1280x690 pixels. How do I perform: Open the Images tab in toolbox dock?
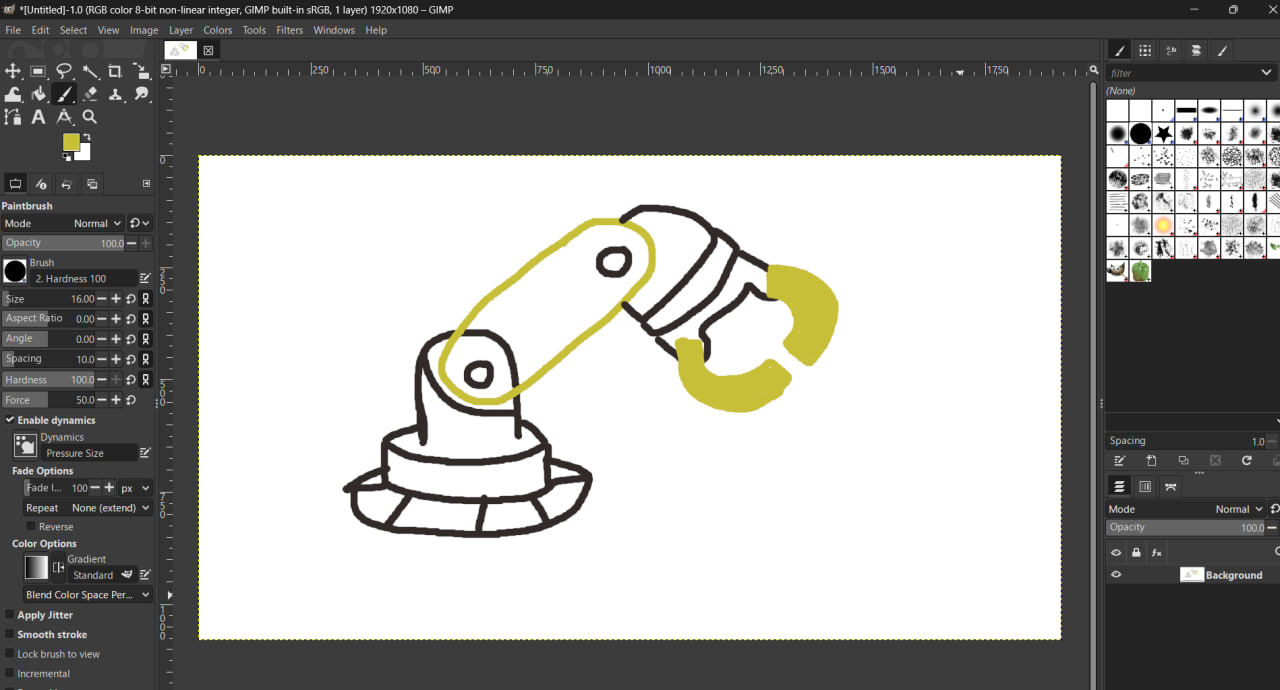92,184
